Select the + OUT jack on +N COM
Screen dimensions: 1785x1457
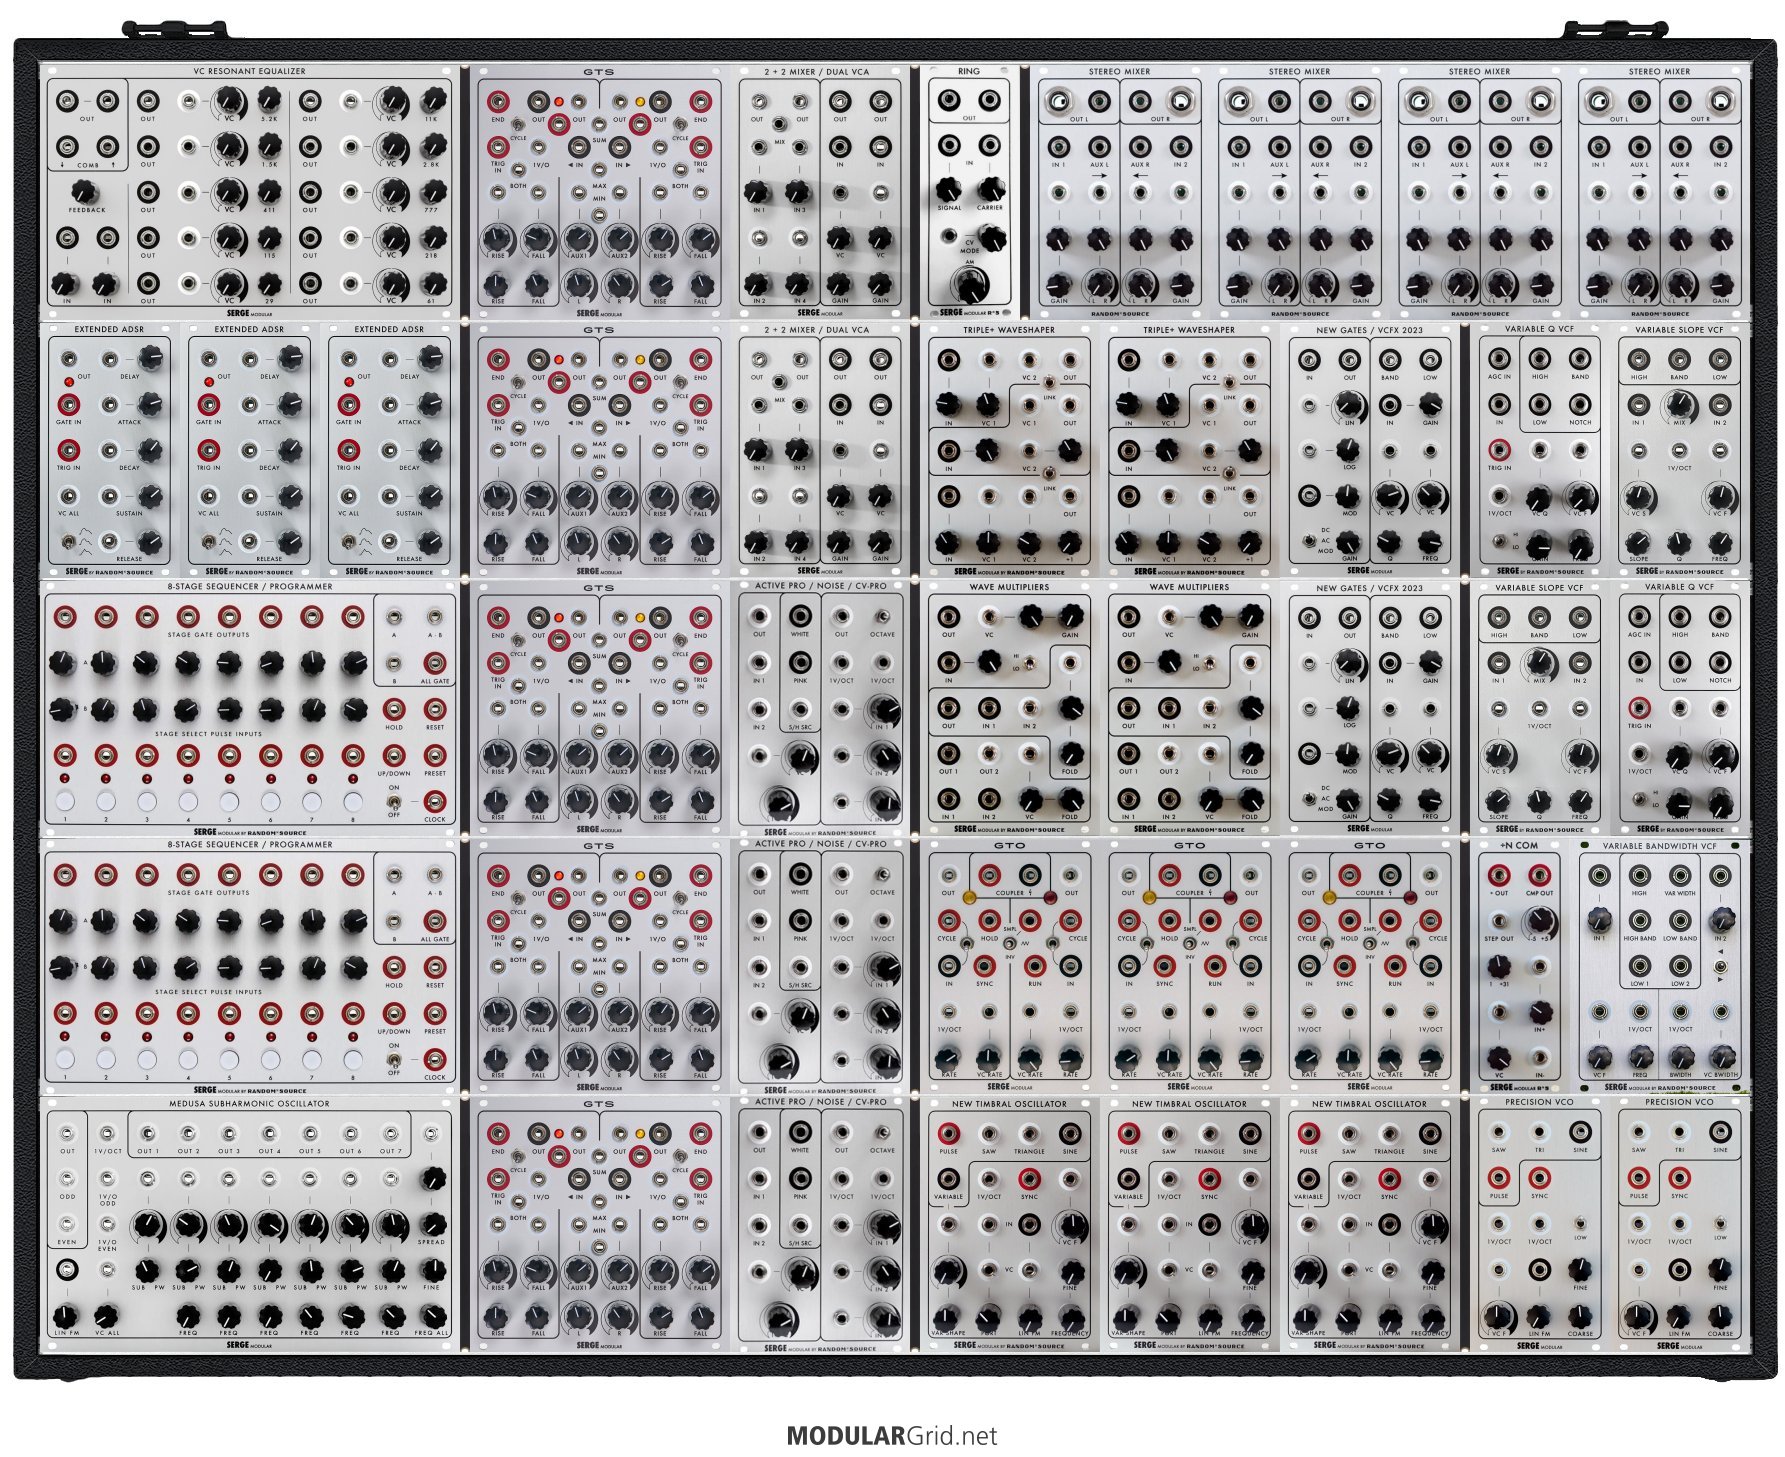tap(1498, 875)
